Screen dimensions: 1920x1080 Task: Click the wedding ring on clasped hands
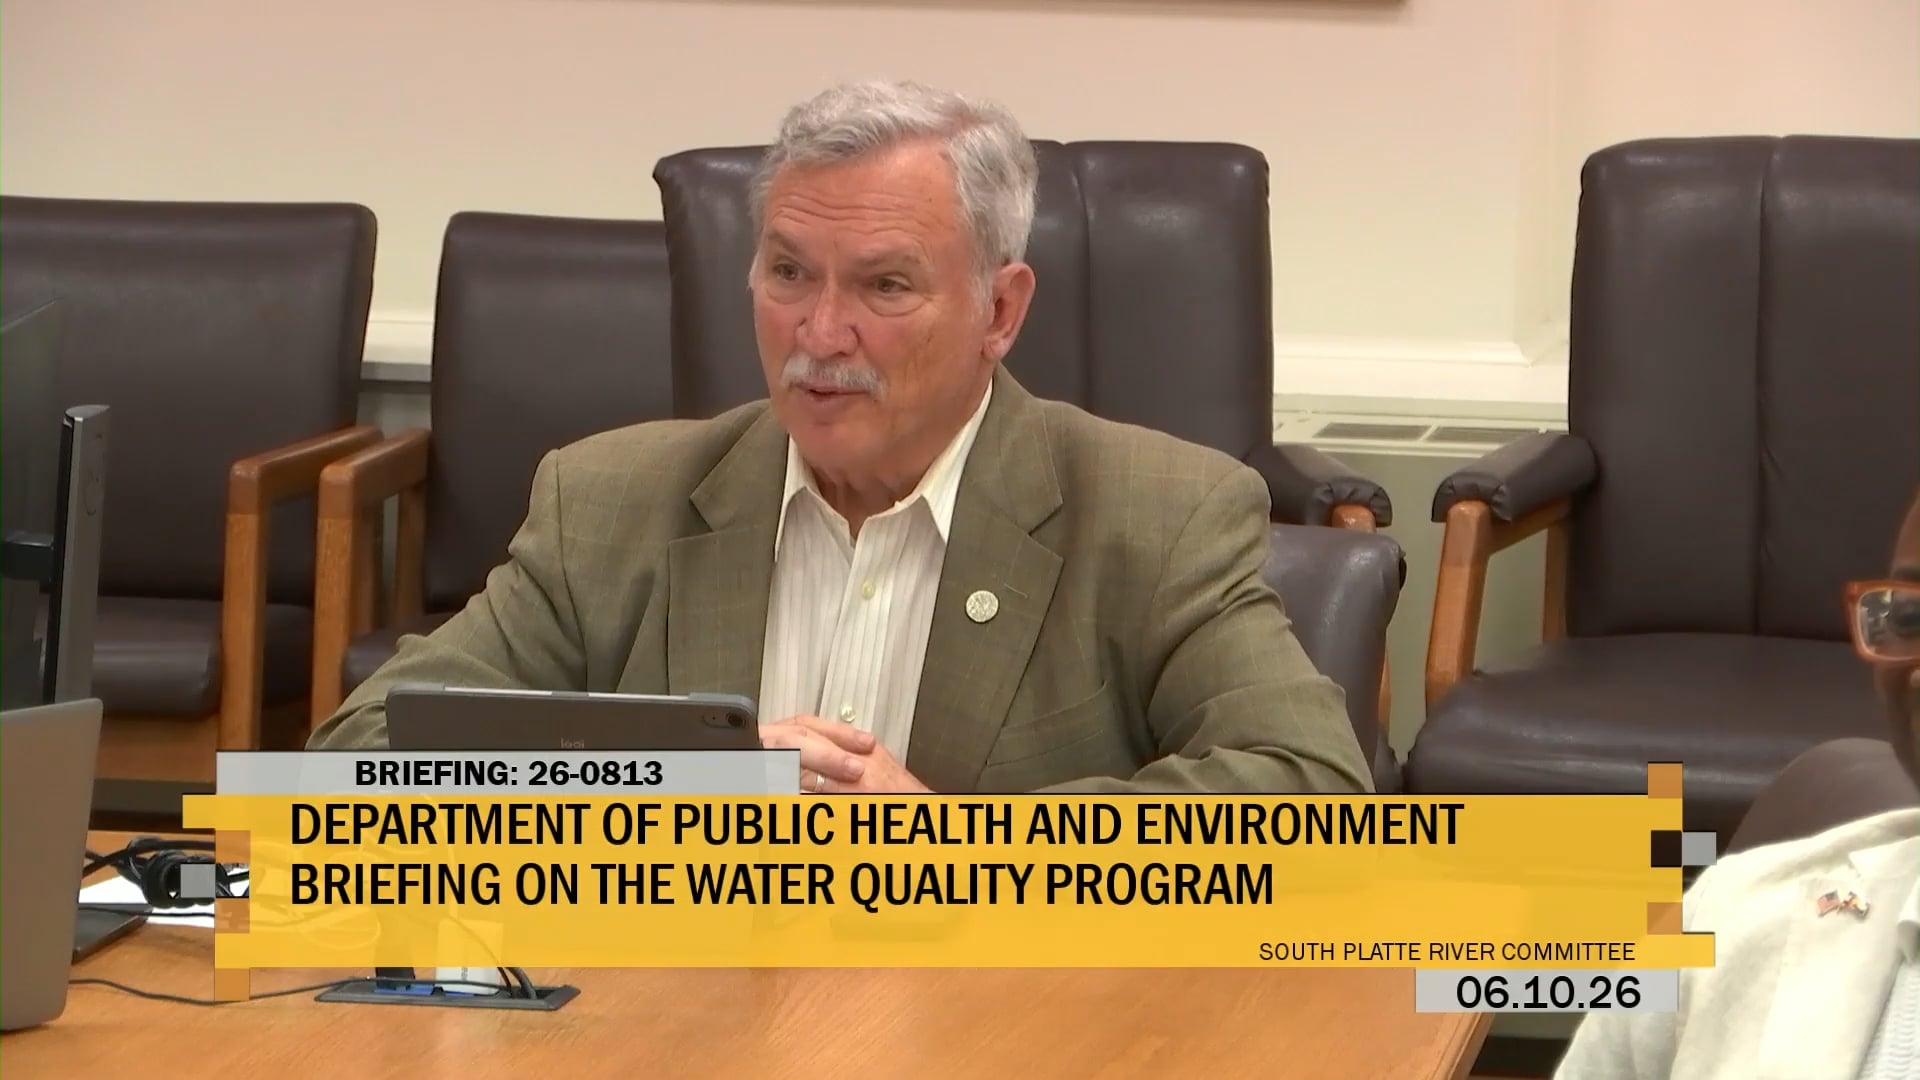click(817, 781)
